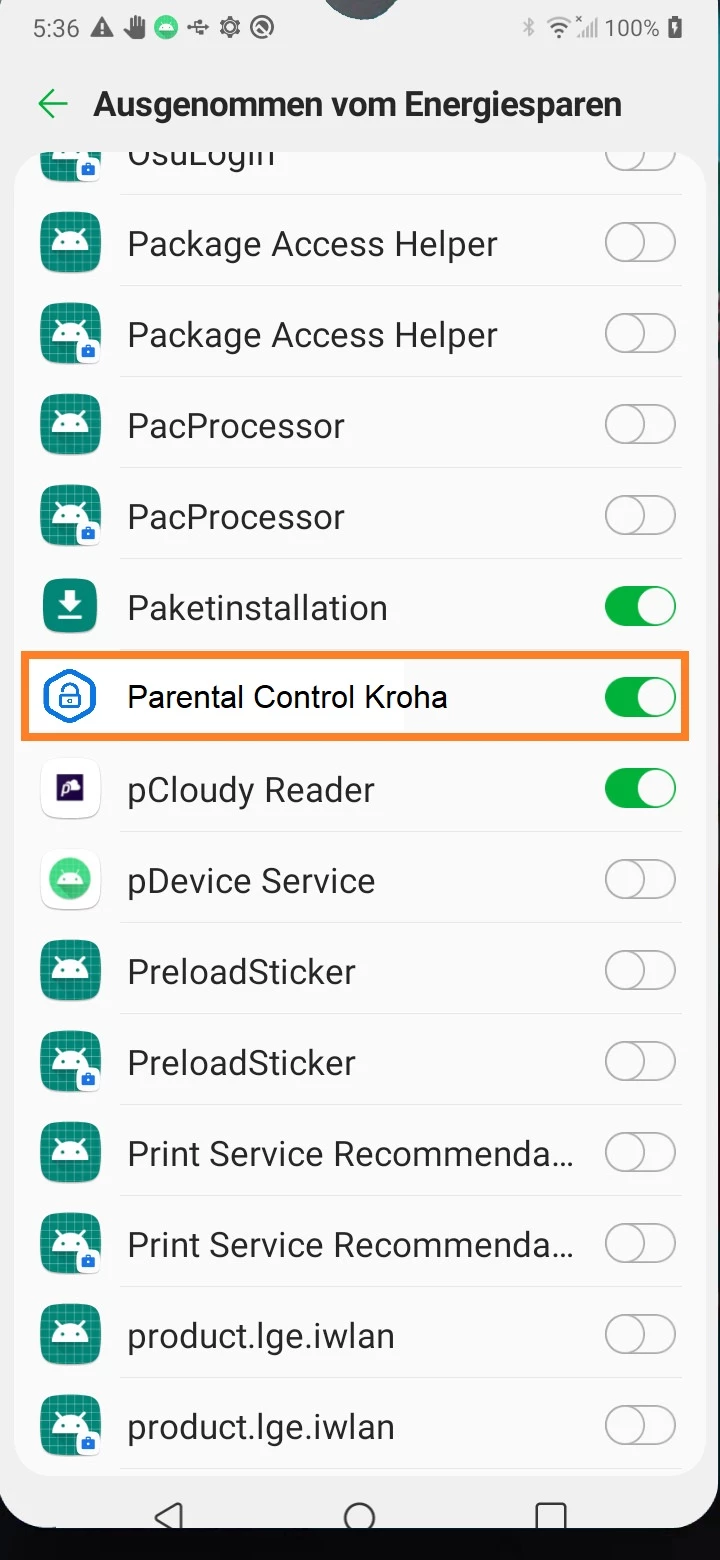Tap the pDevice Service android icon
This screenshot has width=720, height=1560.
pyautogui.click(x=70, y=880)
